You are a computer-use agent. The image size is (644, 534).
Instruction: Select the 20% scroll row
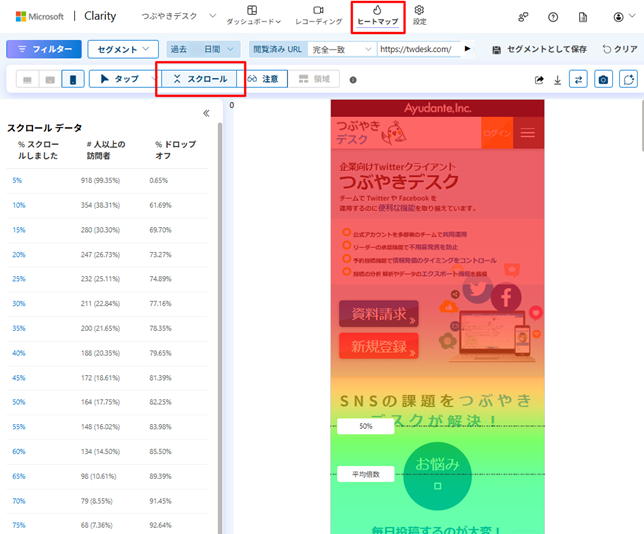coord(107,255)
